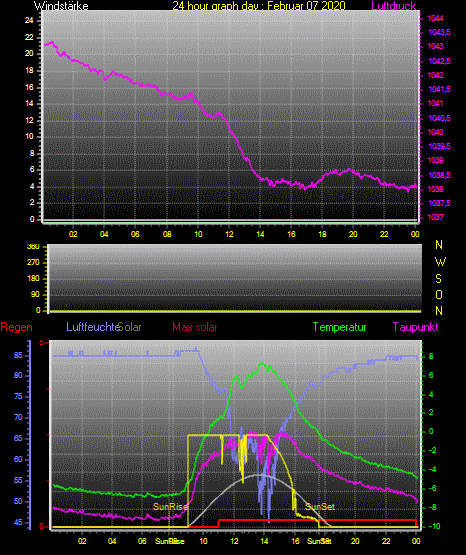Click the 360 value on wind direction axis
Image resolution: width=466 pixels, height=555 pixels.
coord(33,247)
